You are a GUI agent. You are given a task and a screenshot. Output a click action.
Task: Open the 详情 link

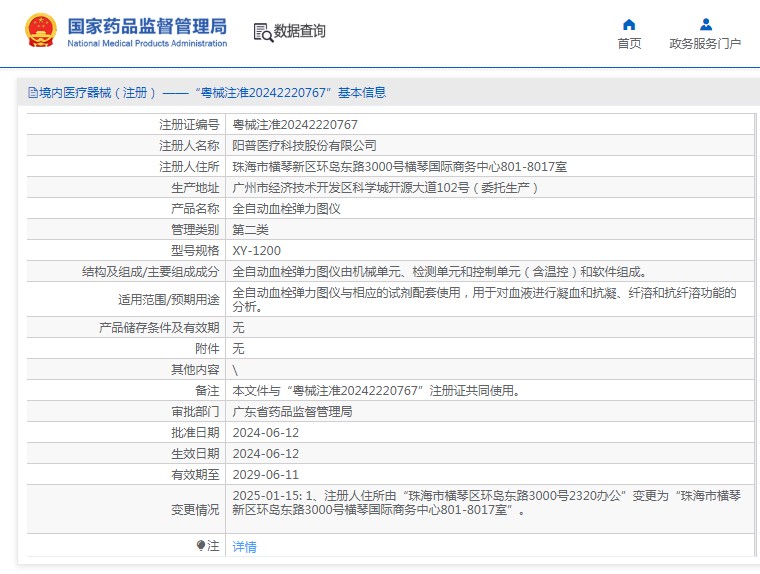click(x=245, y=546)
